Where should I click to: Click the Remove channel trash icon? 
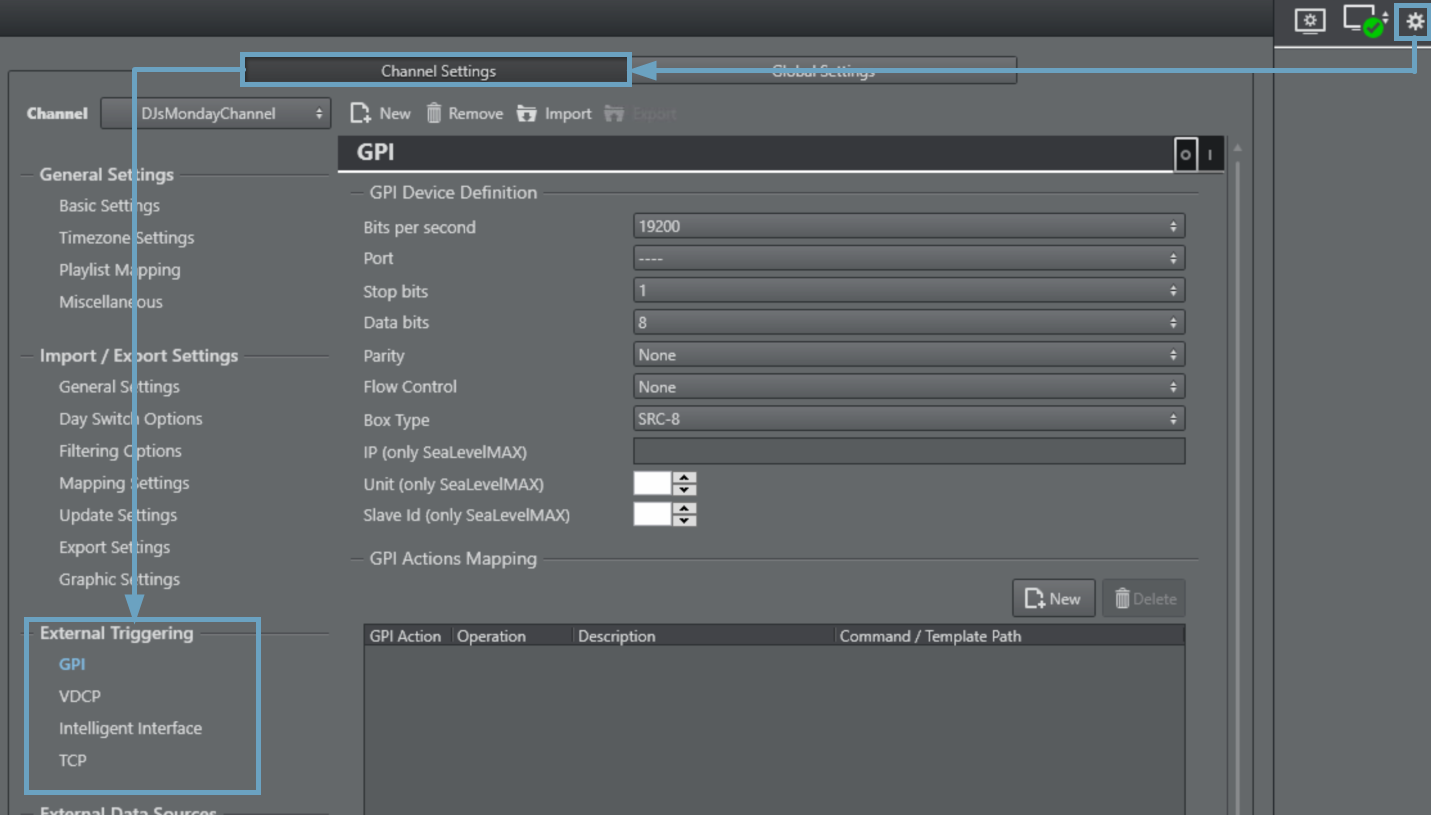point(434,114)
